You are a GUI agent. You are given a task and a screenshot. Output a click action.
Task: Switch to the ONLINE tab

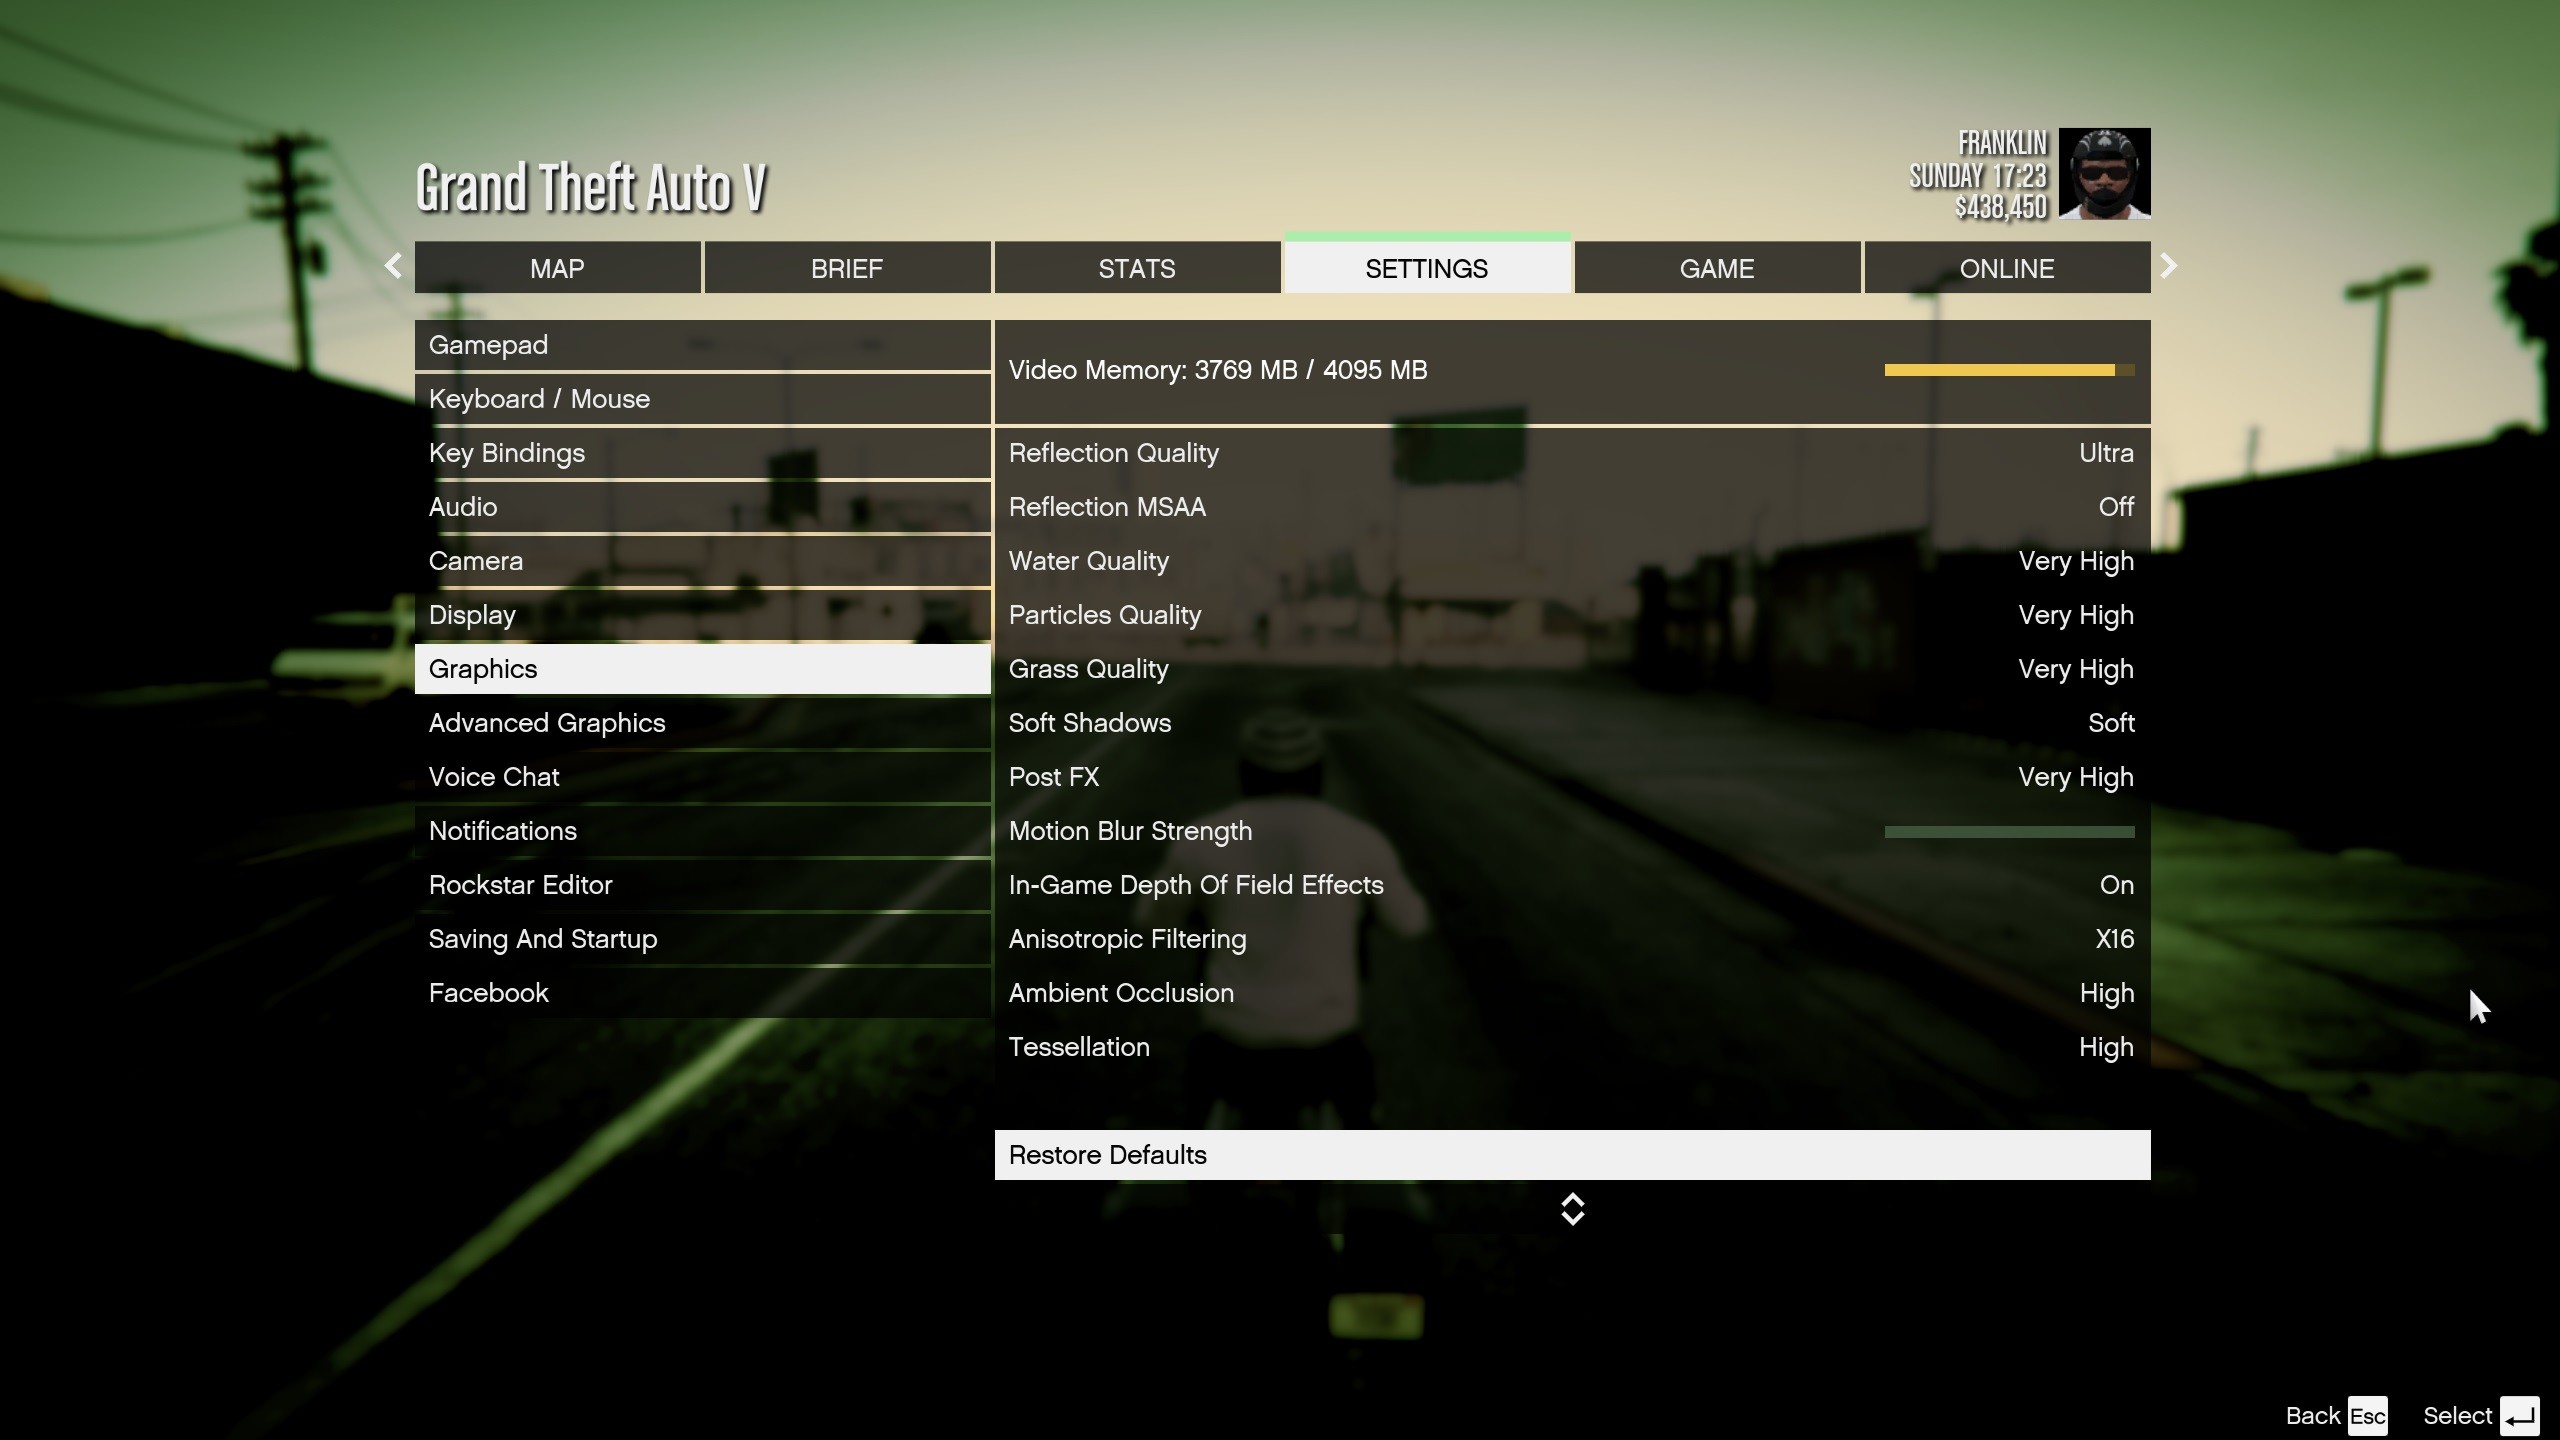click(2006, 267)
